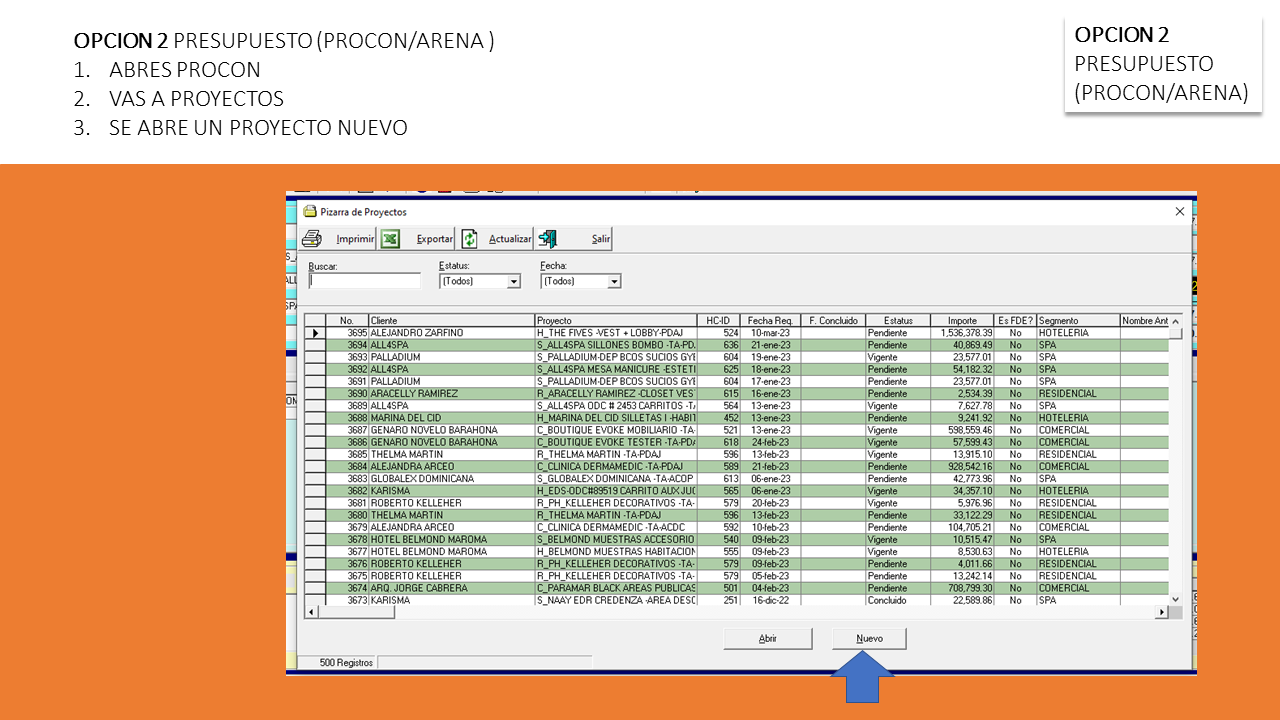This screenshot has width=1280, height=720.
Task: Select the row marker arrow of project 3695
Action: (315, 333)
